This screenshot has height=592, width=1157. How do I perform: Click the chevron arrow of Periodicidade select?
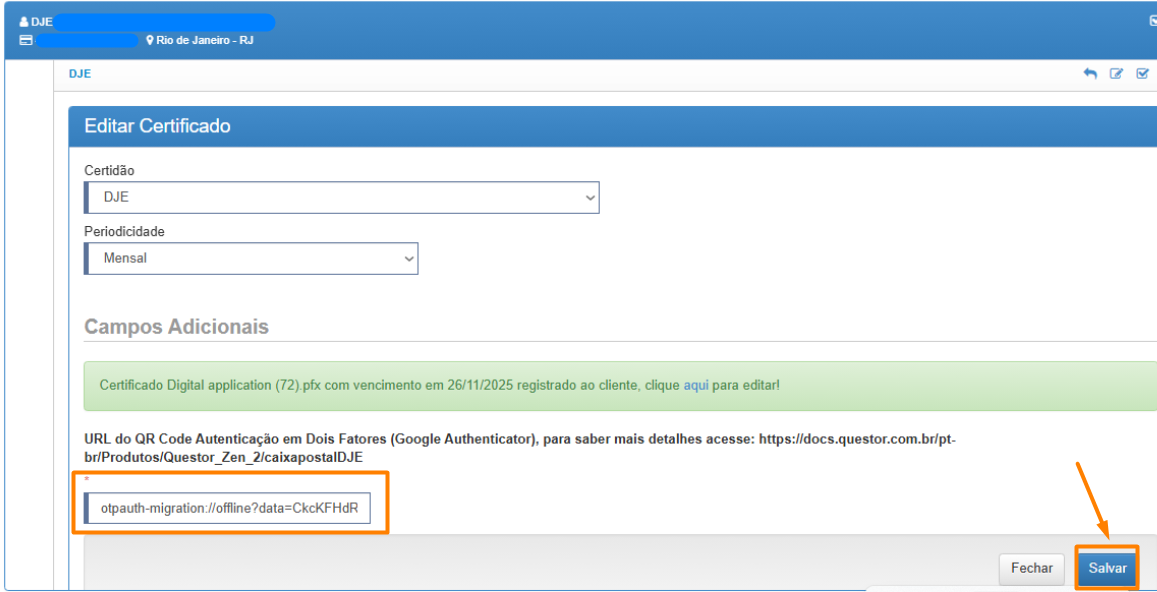click(408, 258)
